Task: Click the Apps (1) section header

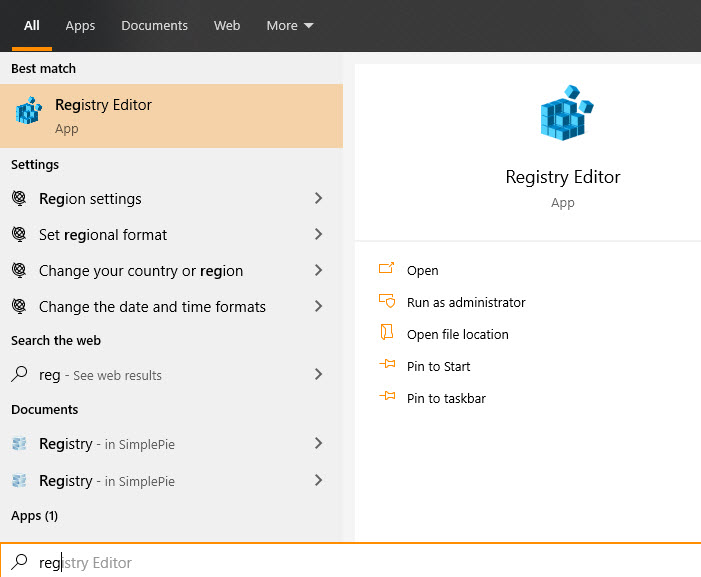Action: point(34,516)
